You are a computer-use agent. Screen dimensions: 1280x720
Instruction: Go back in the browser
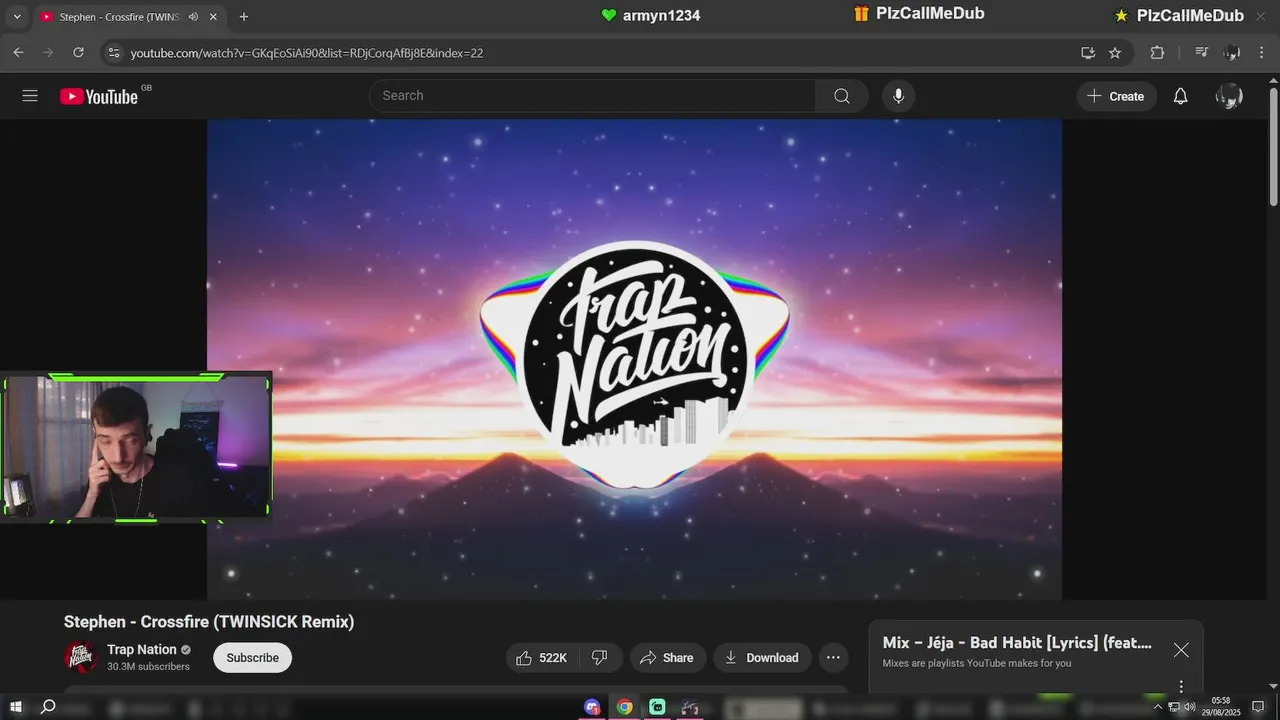[18, 52]
